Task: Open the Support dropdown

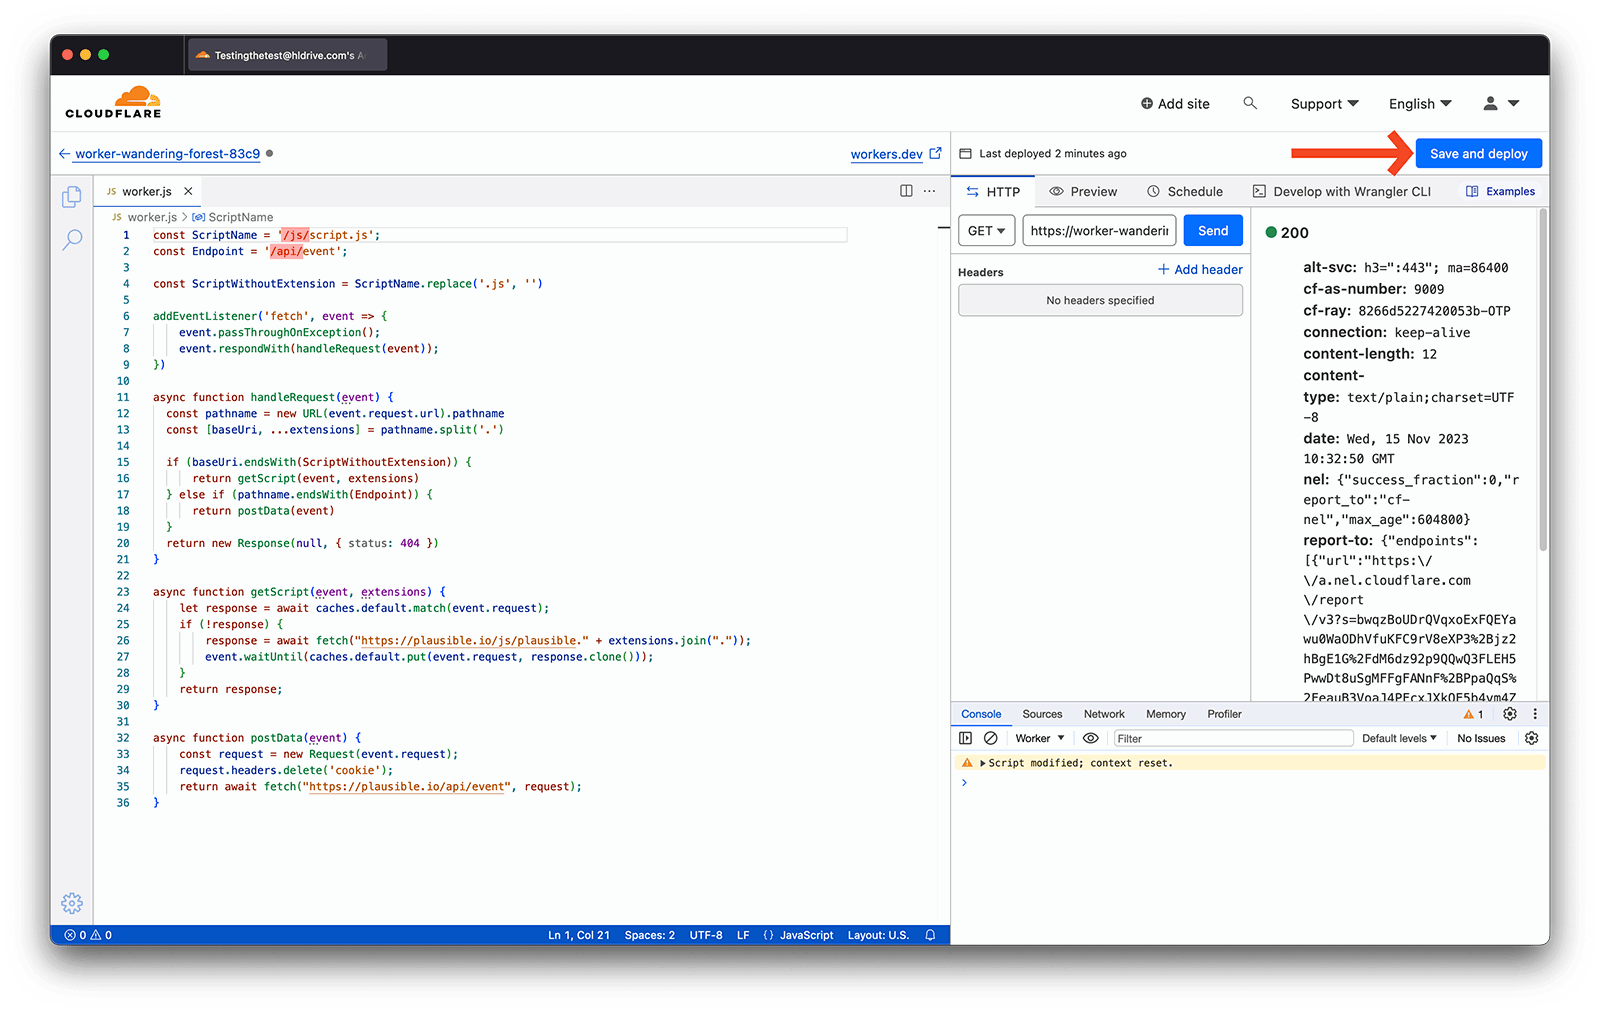Action: pyautogui.click(x=1324, y=104)
